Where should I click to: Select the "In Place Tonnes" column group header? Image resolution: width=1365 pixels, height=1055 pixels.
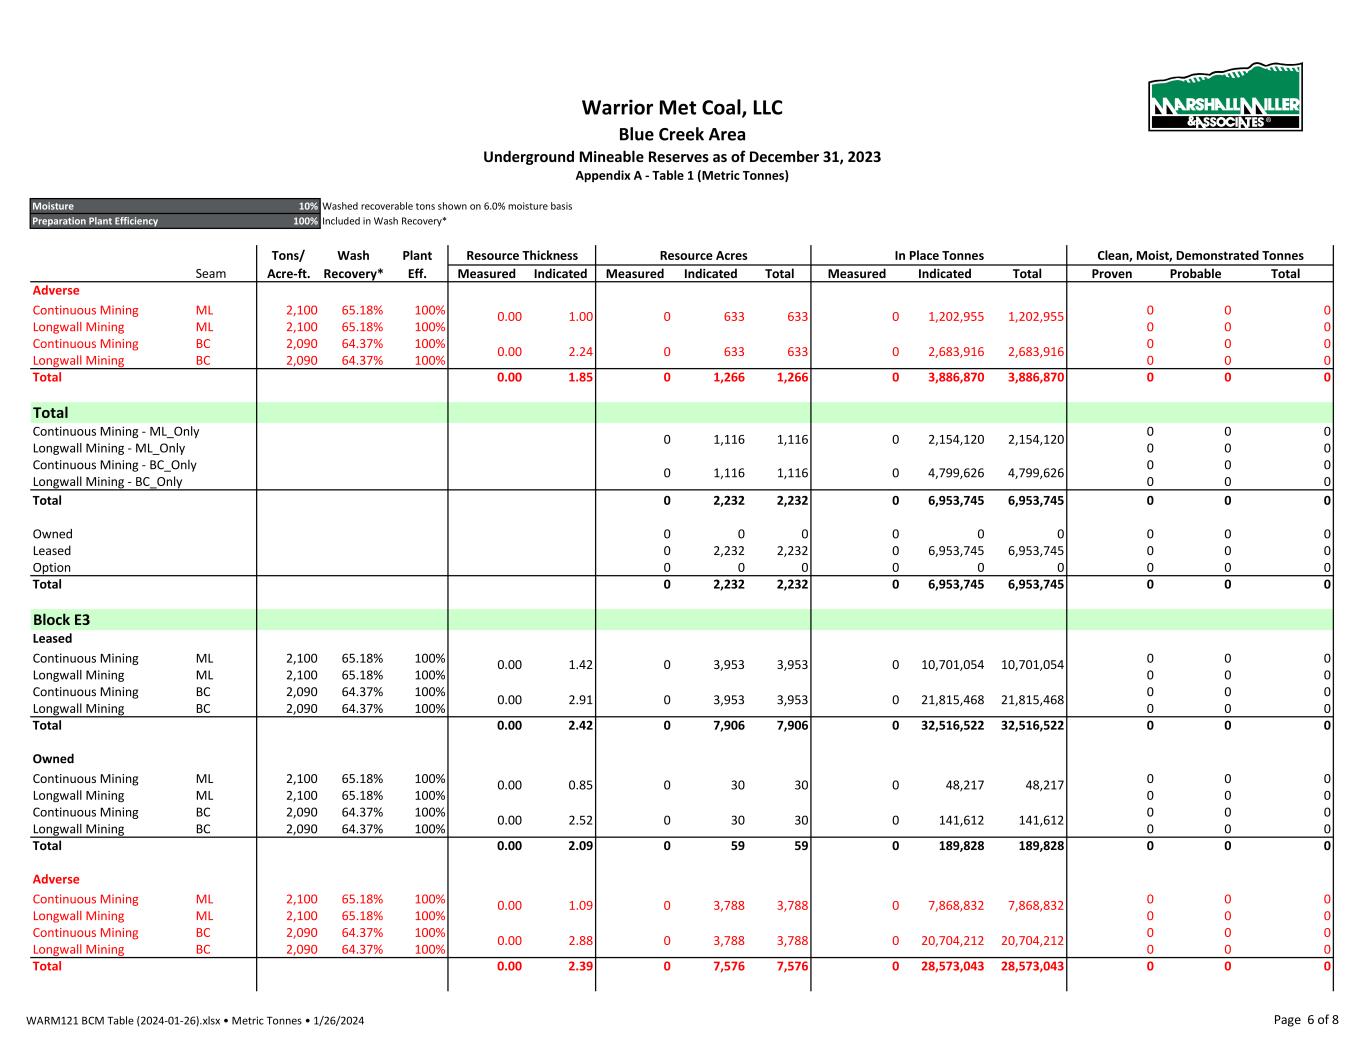[939, 256]
